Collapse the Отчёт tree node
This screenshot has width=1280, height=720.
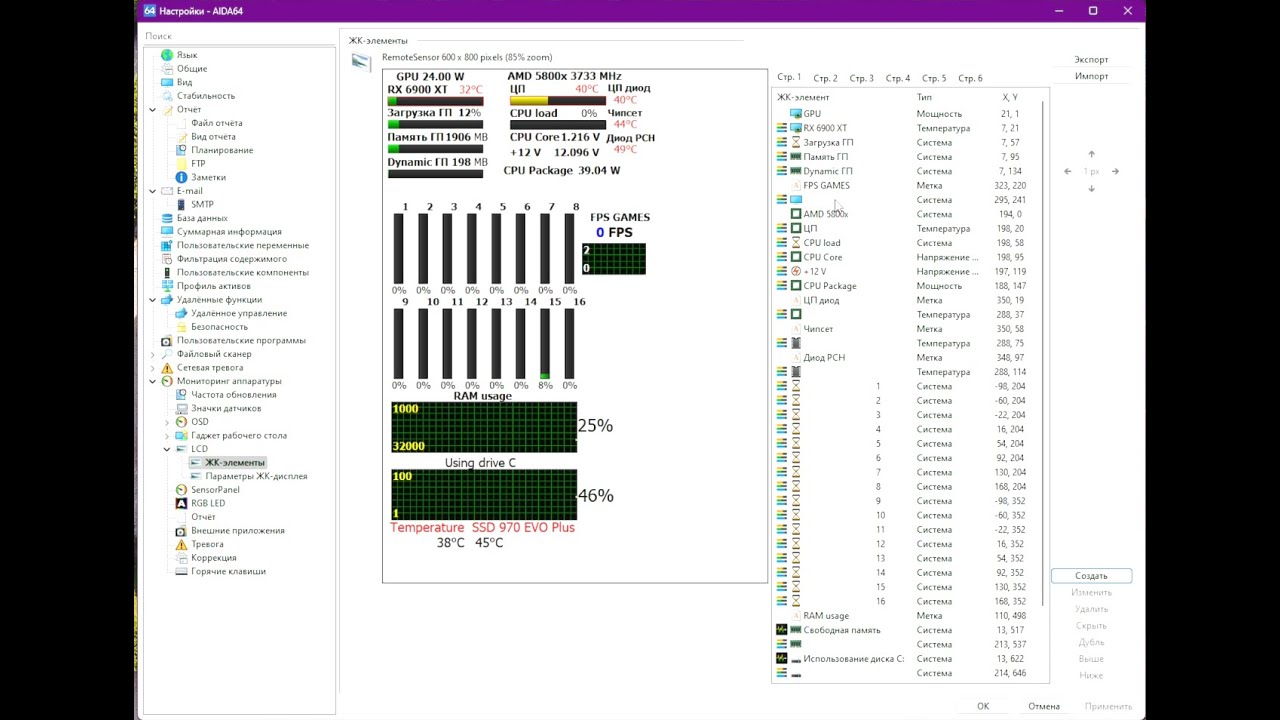153,110
